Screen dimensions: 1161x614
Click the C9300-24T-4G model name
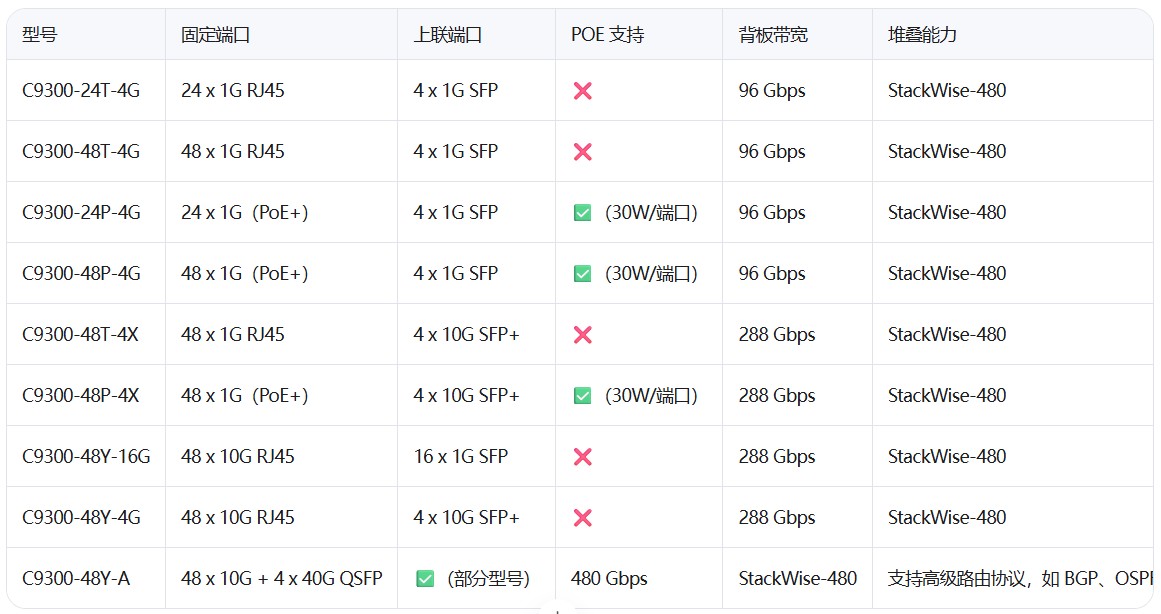click(81, 91)
